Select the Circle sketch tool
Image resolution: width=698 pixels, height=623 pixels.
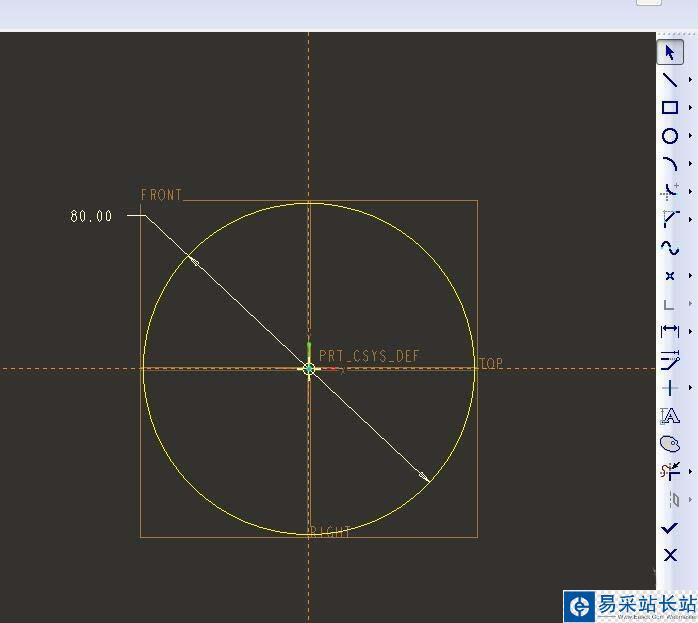click(670, 136)
